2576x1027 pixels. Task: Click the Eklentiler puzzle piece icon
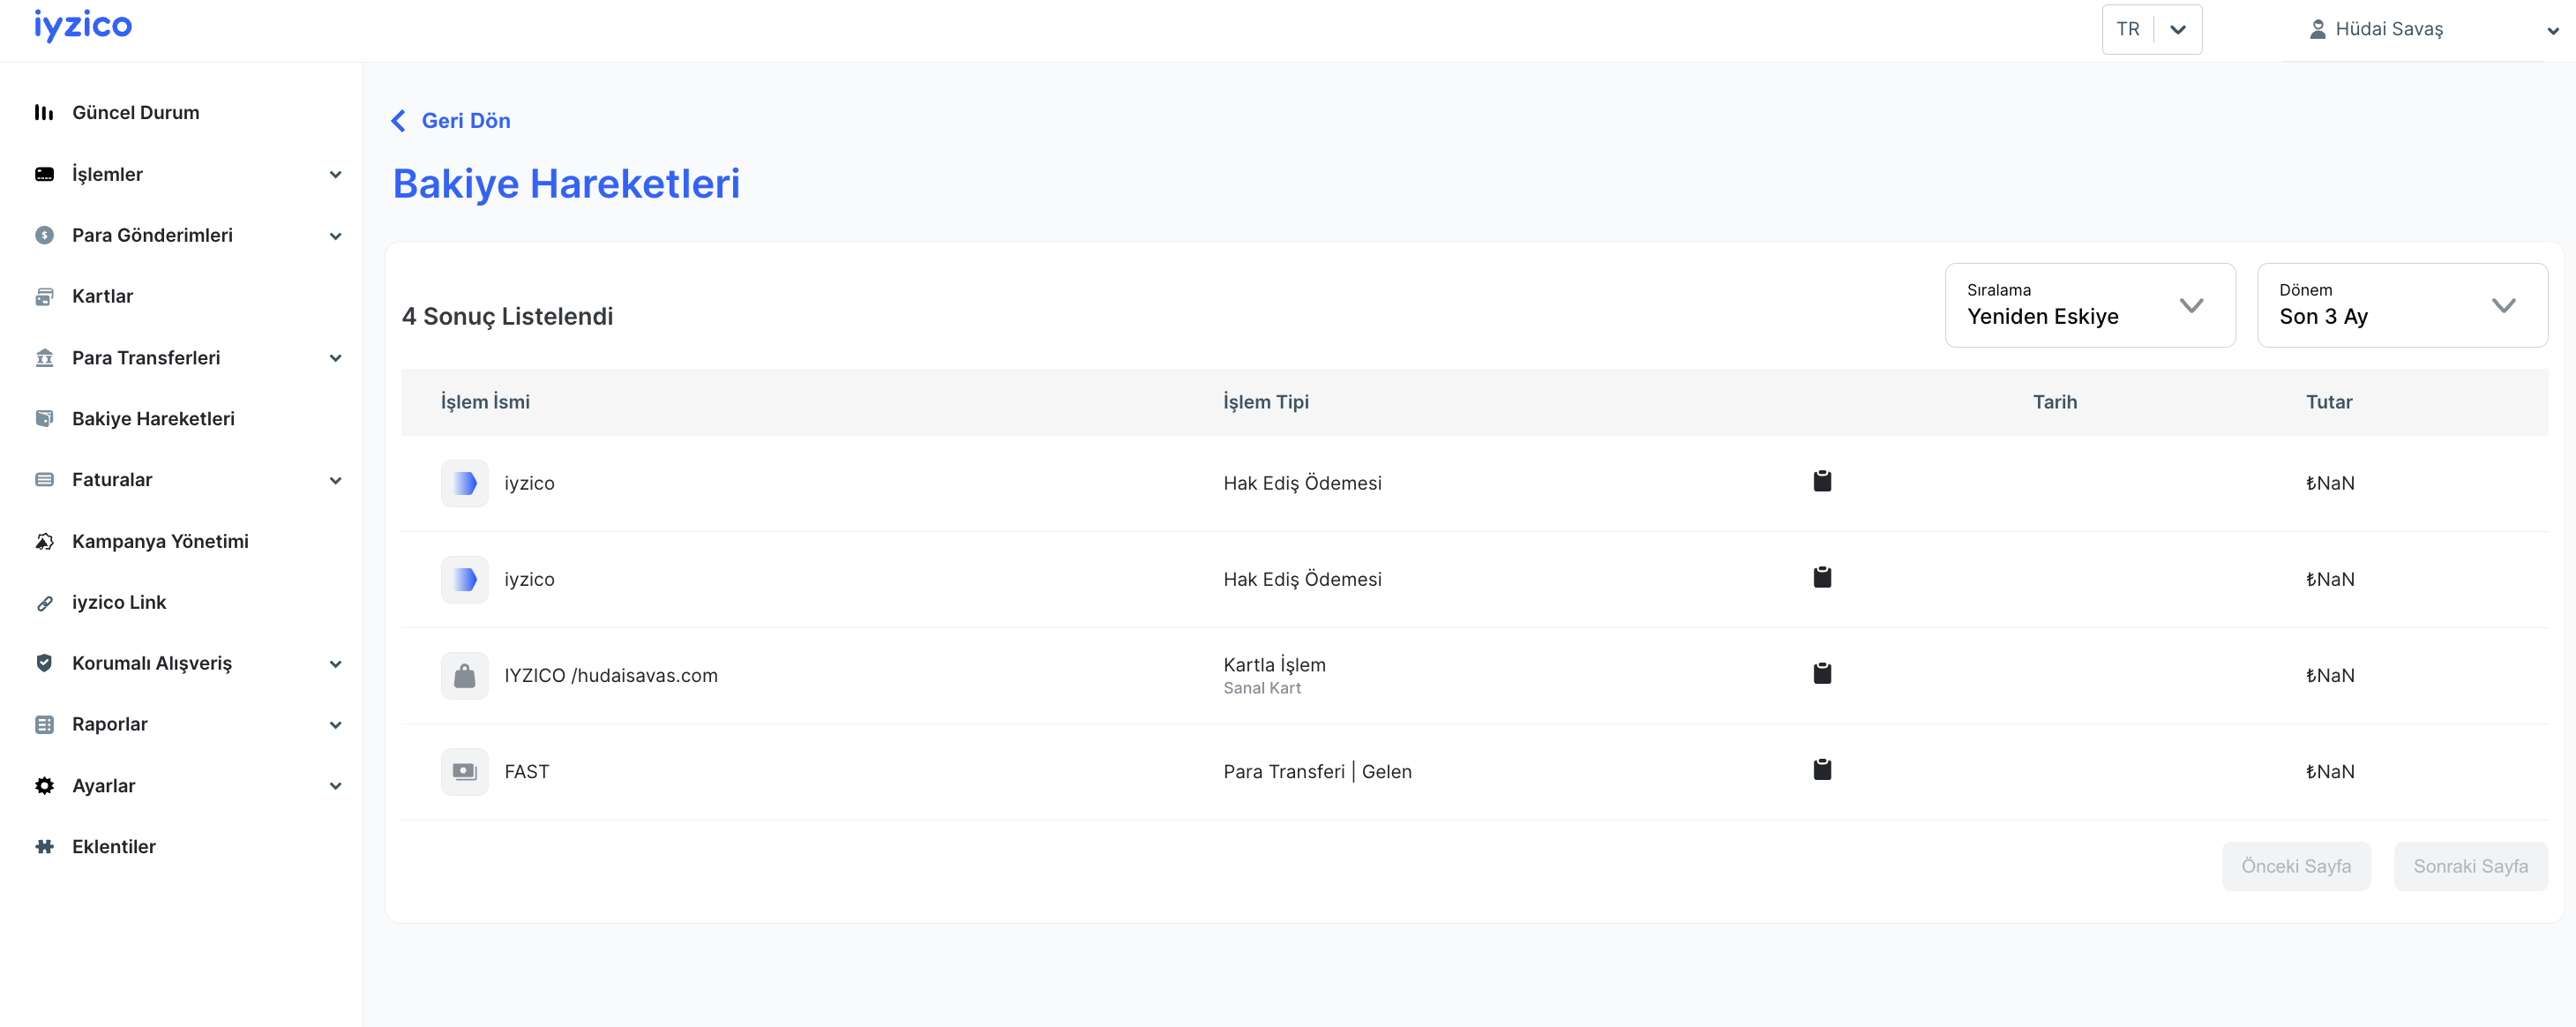tap(44, 847)
